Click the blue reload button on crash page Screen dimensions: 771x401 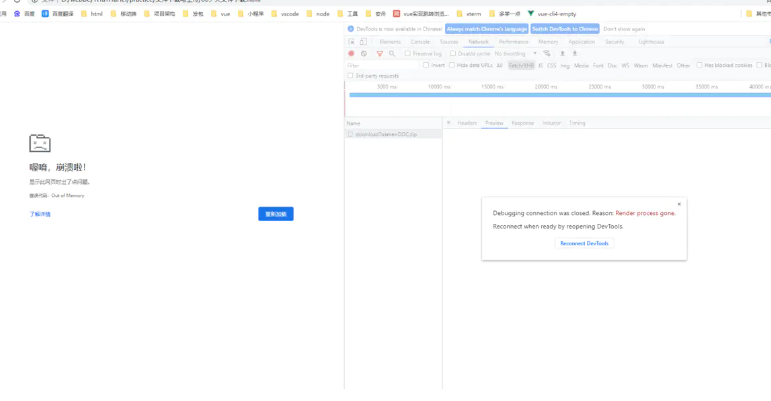[x=276, y=214]
